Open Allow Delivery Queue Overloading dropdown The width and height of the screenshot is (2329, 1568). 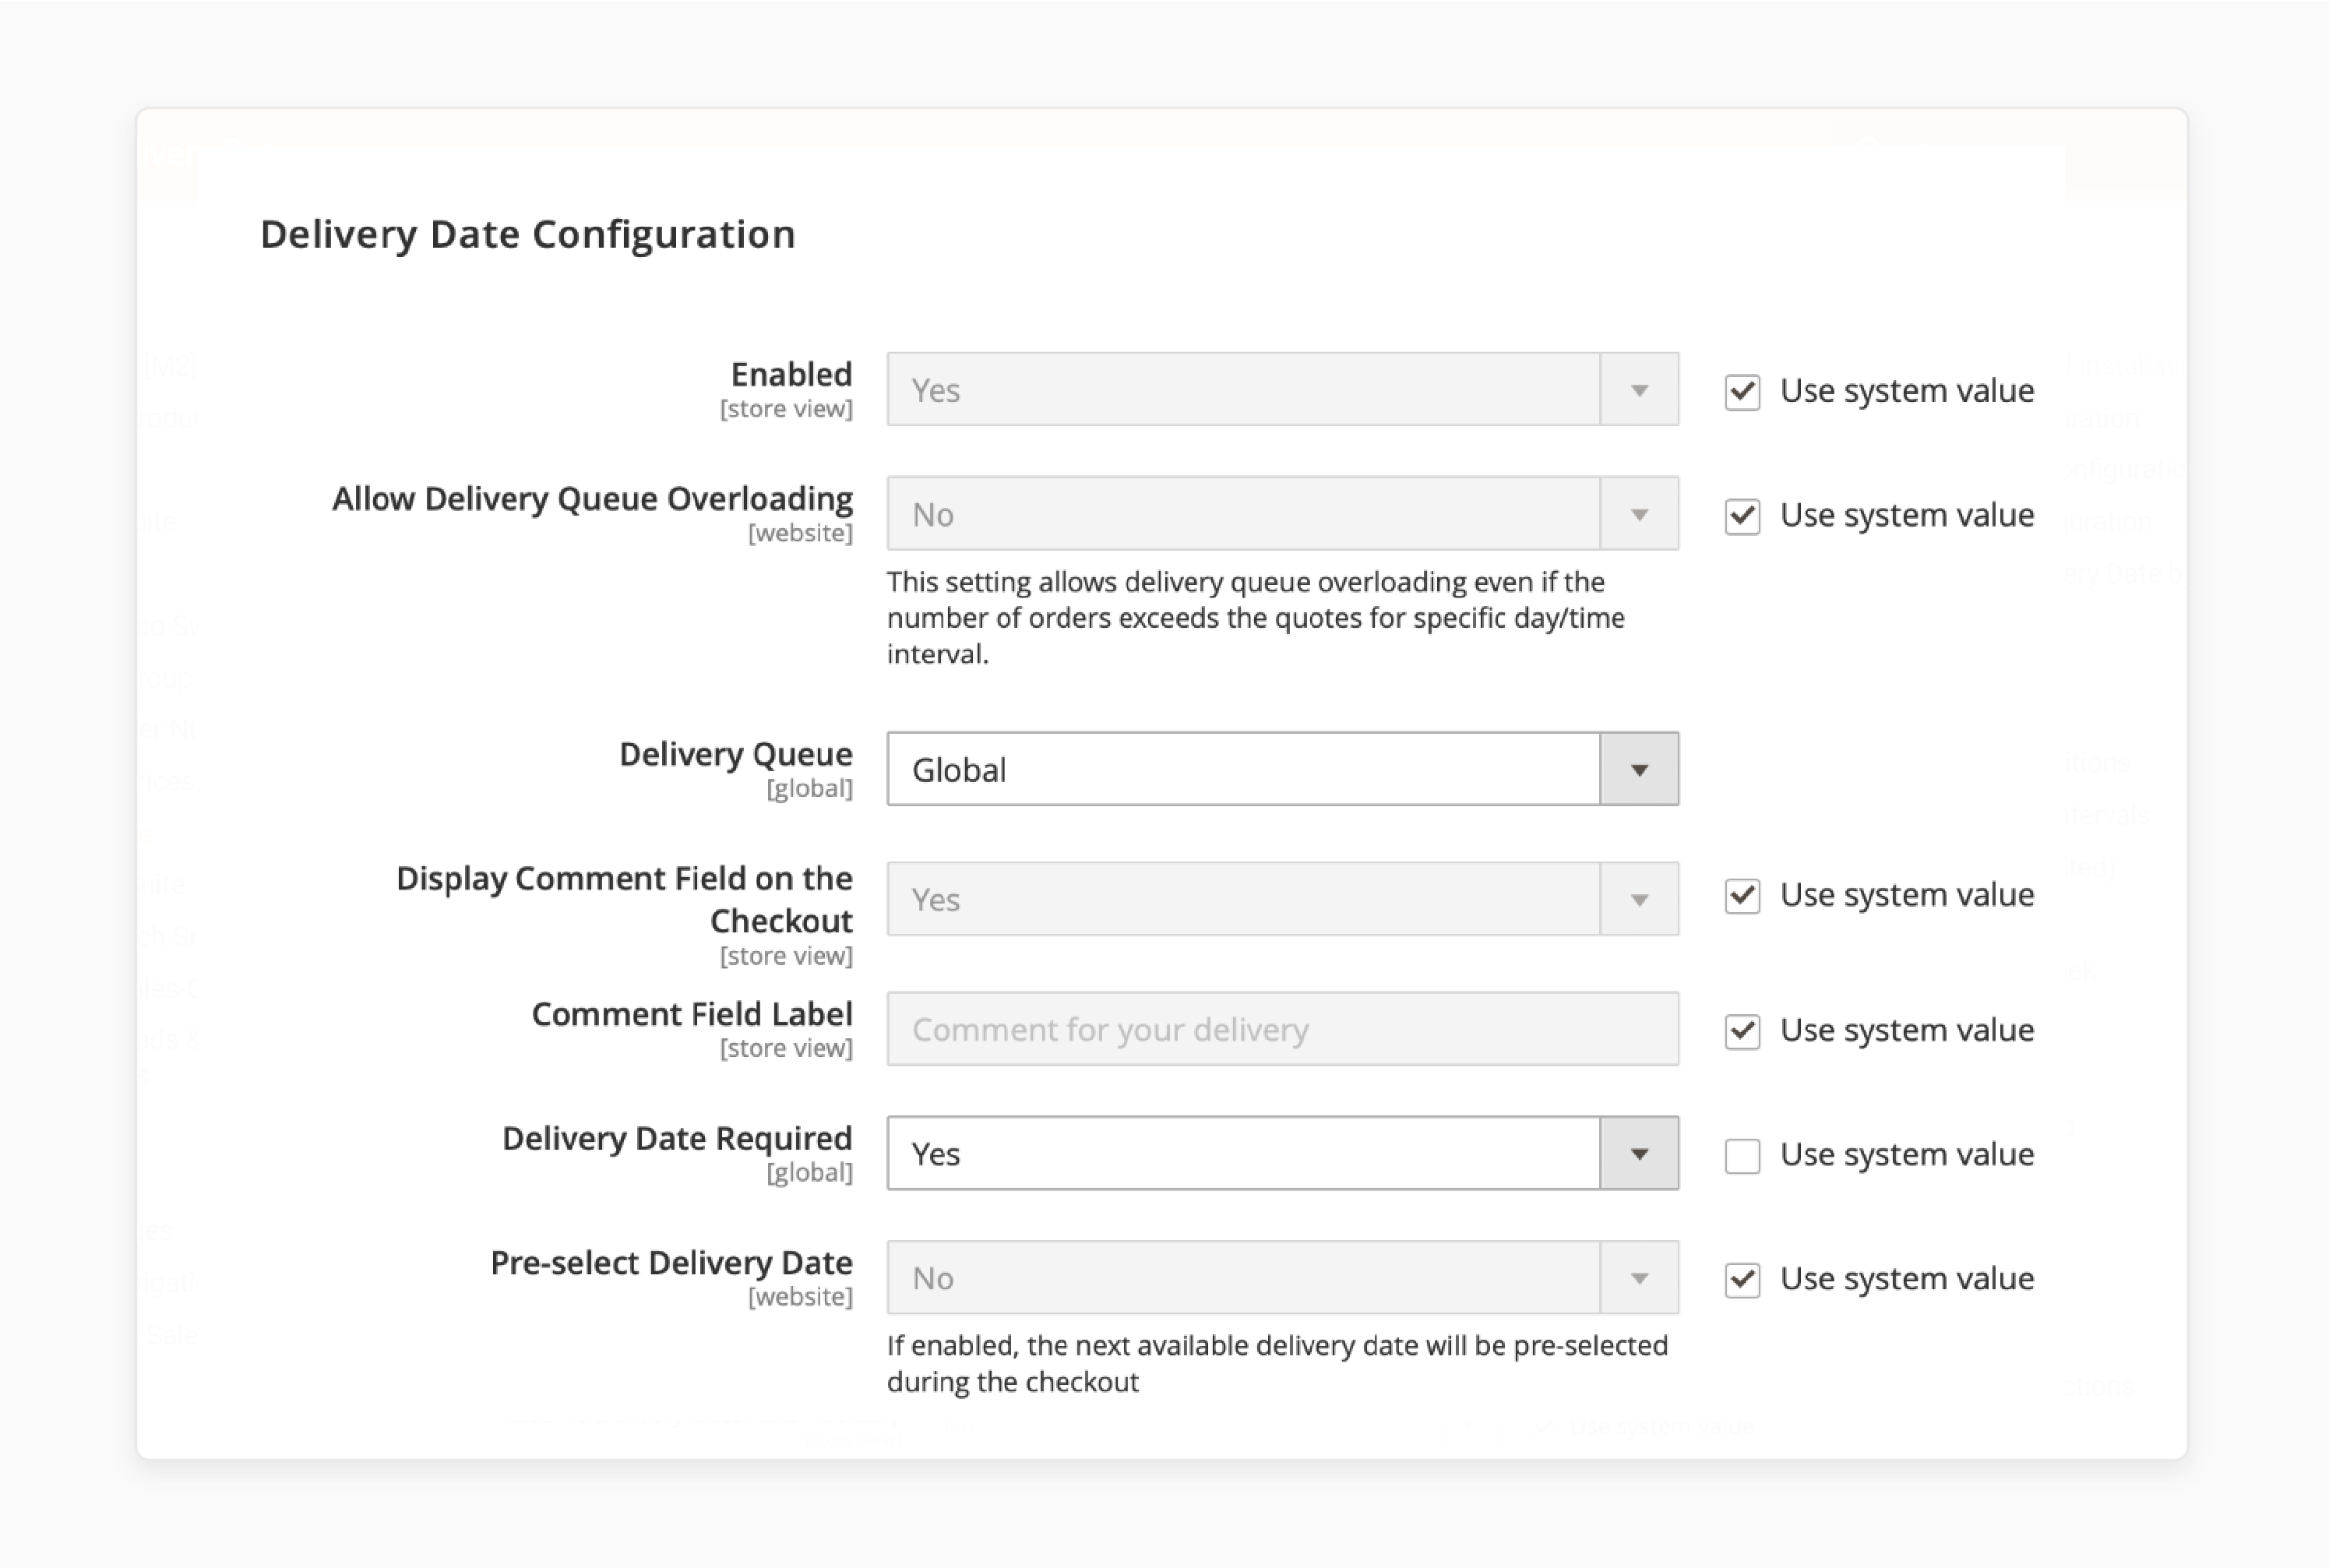1282,513
